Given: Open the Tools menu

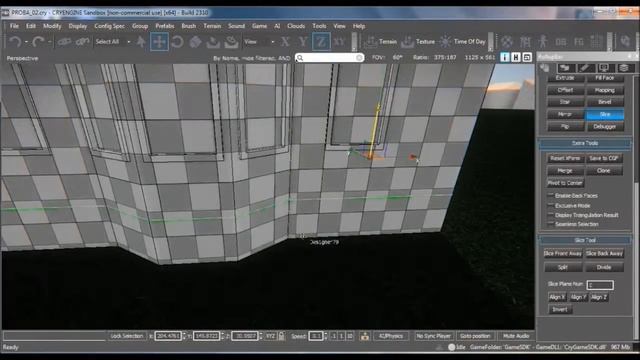Looking at the screenshot, I should tap(319, 26).
